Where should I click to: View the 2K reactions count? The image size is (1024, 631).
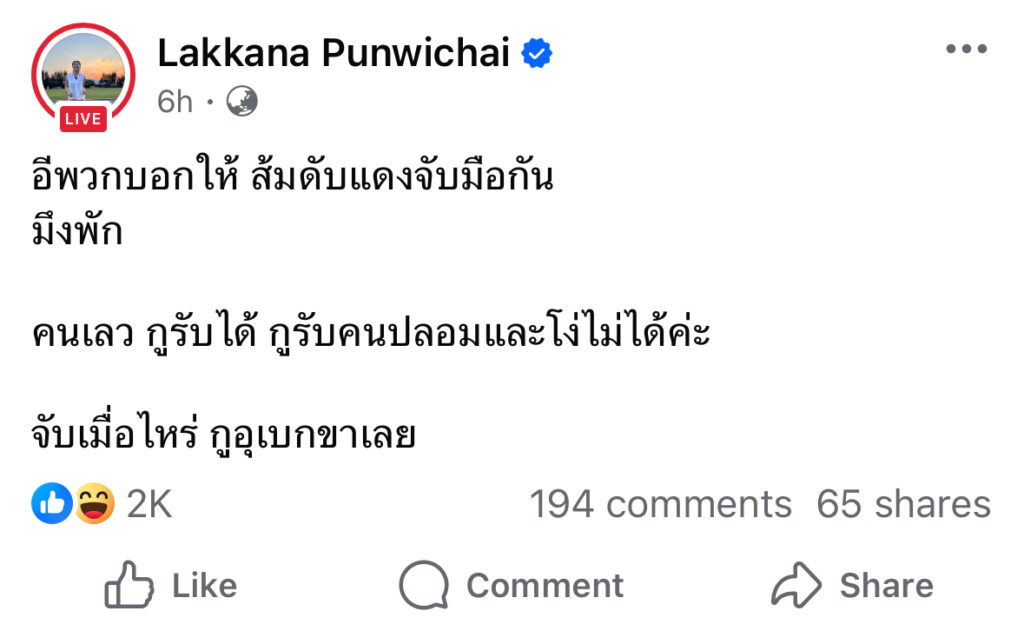point(149,505)
